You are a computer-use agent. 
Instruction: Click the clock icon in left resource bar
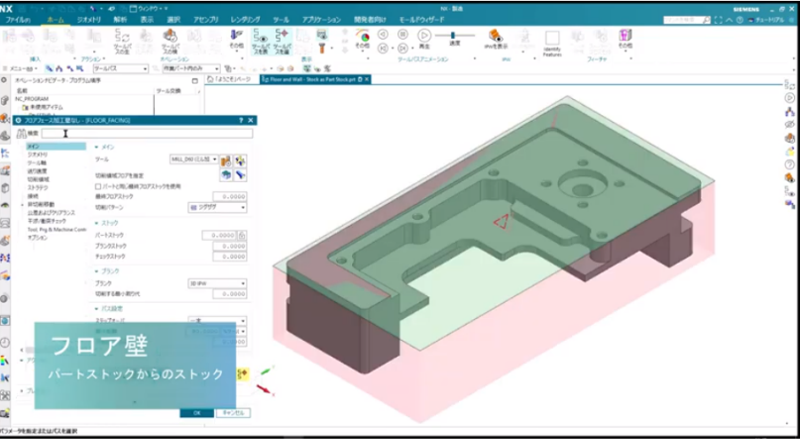5,342
